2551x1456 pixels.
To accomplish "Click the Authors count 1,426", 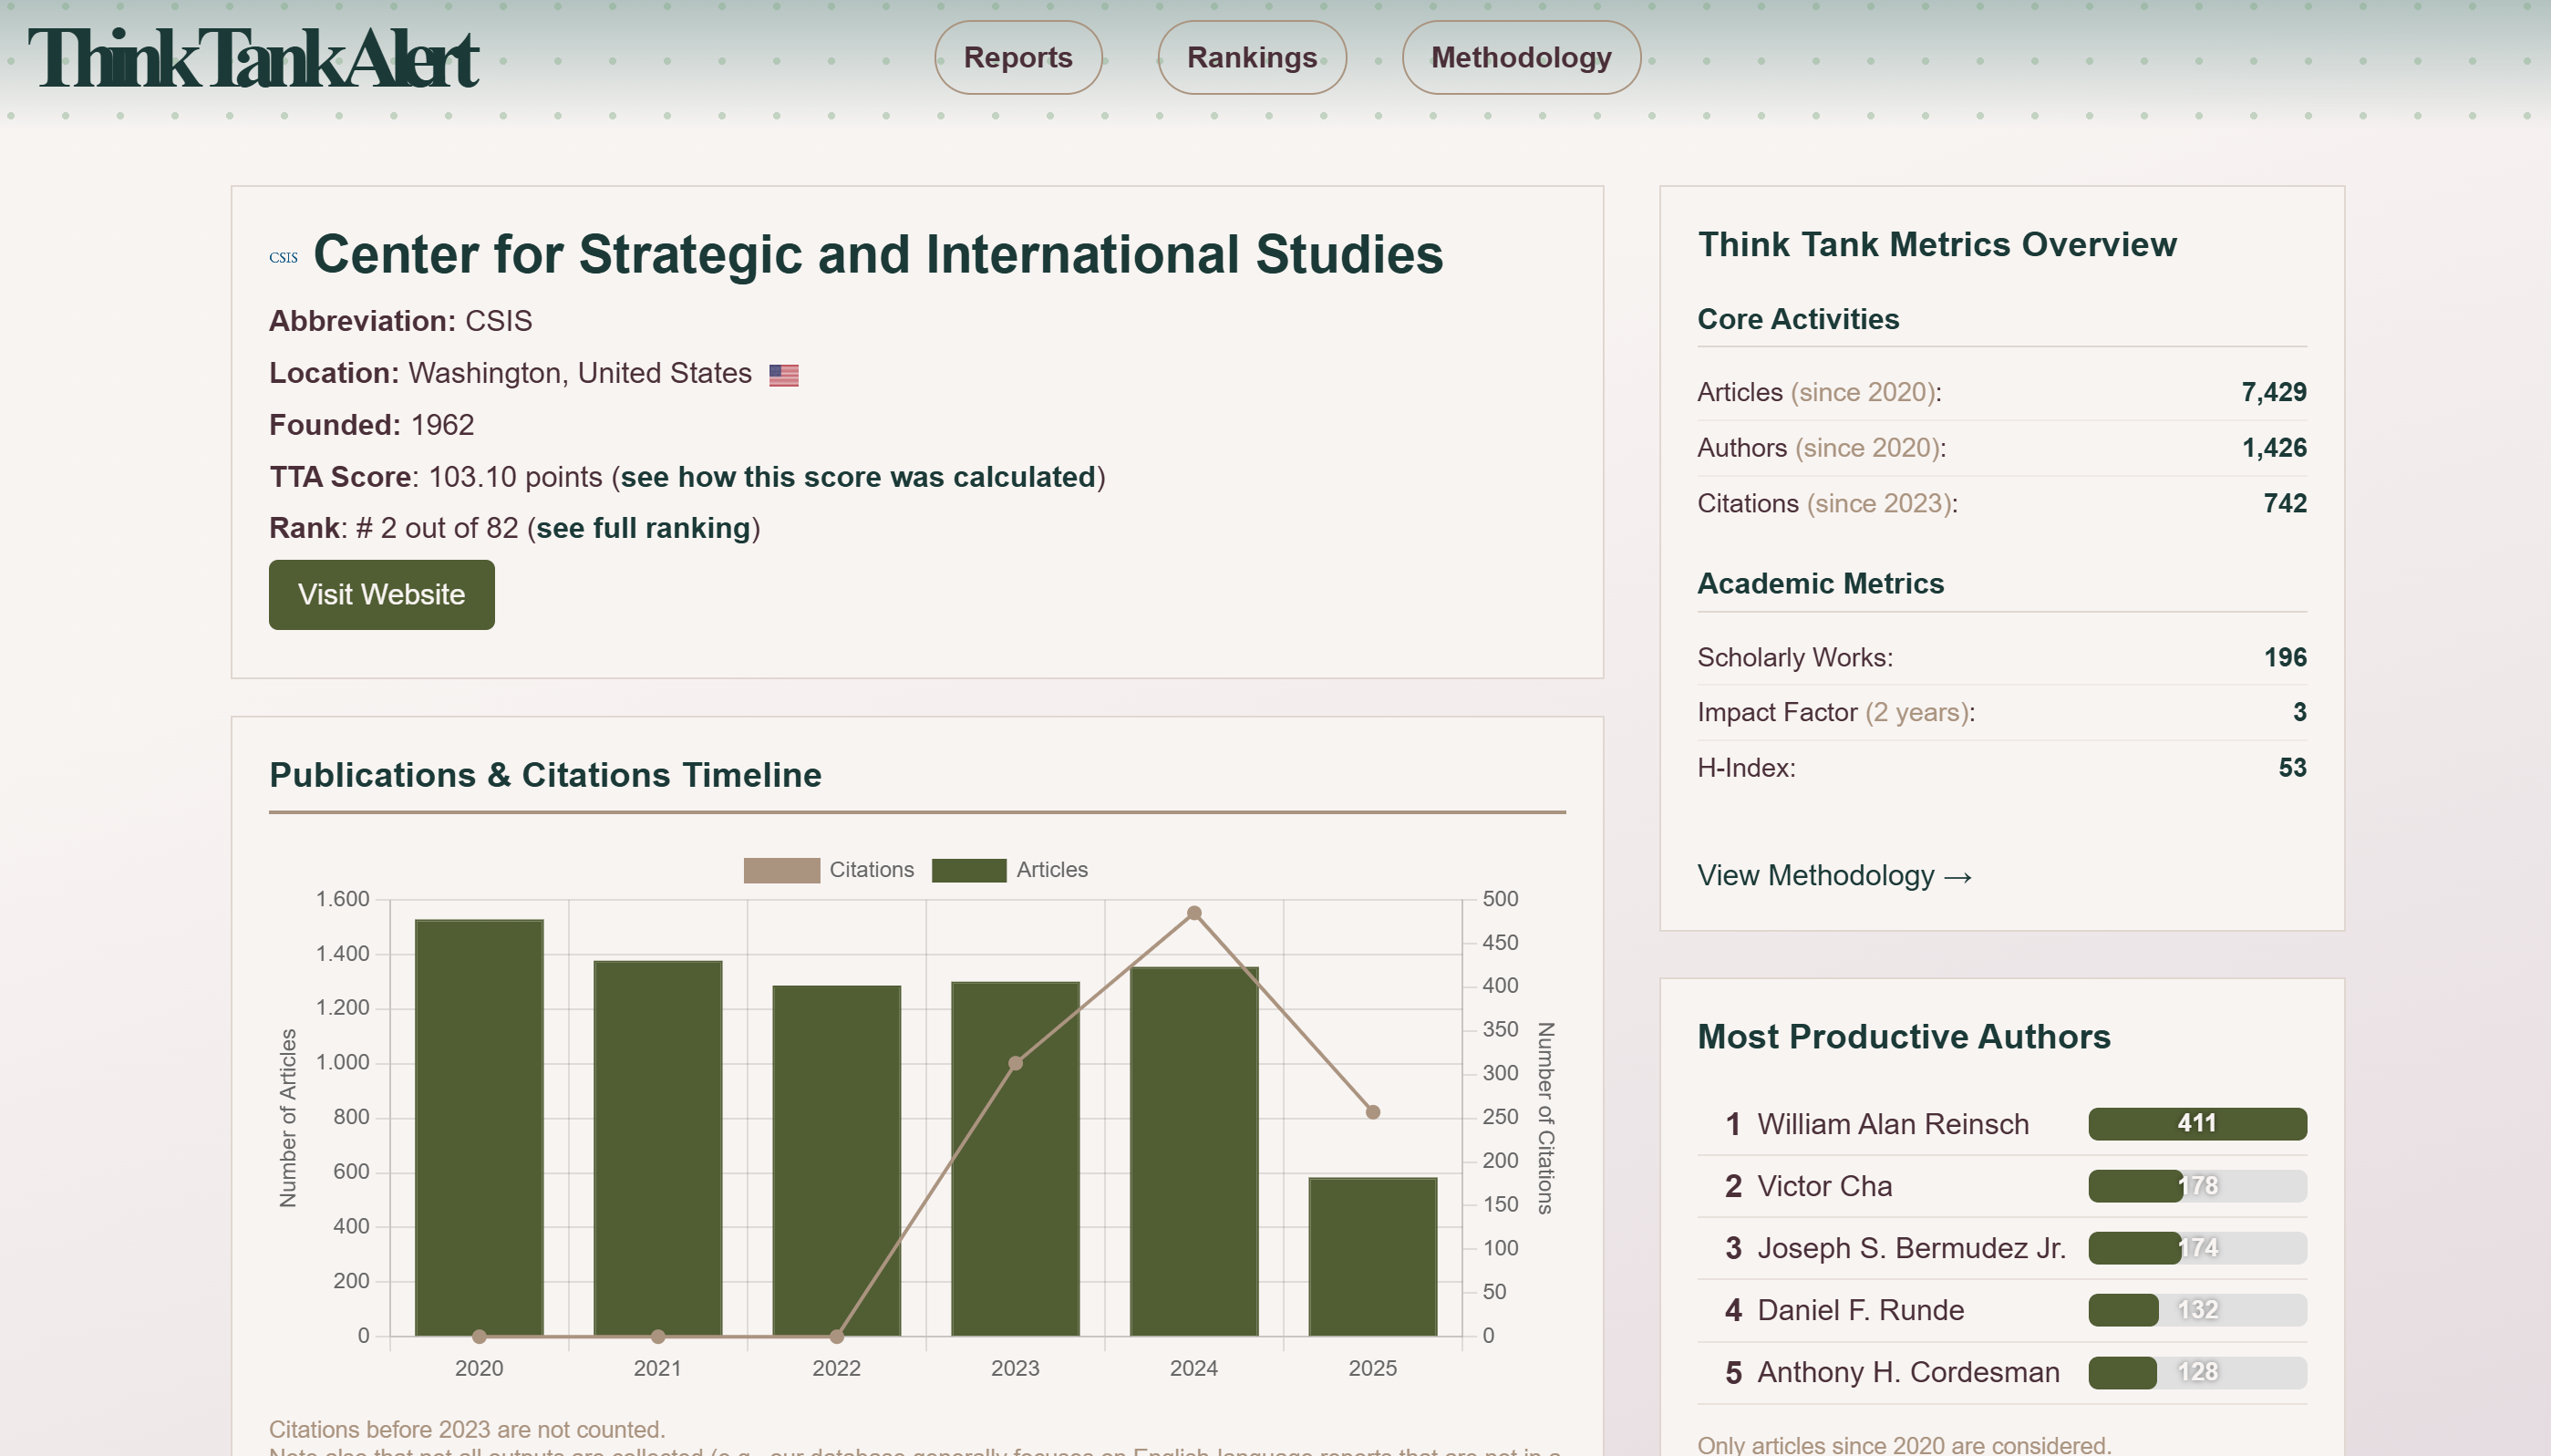I will click(2274, 448).
